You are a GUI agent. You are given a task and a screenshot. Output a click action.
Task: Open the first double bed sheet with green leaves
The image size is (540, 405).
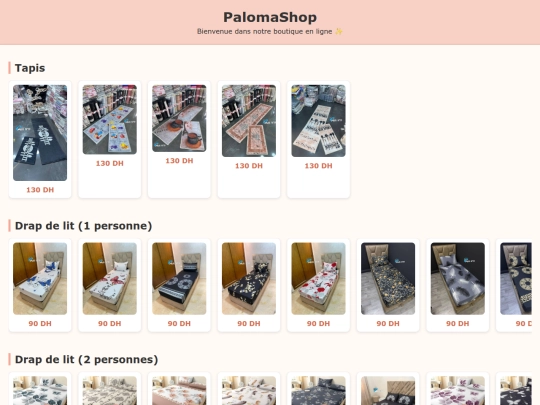point(40,391)
